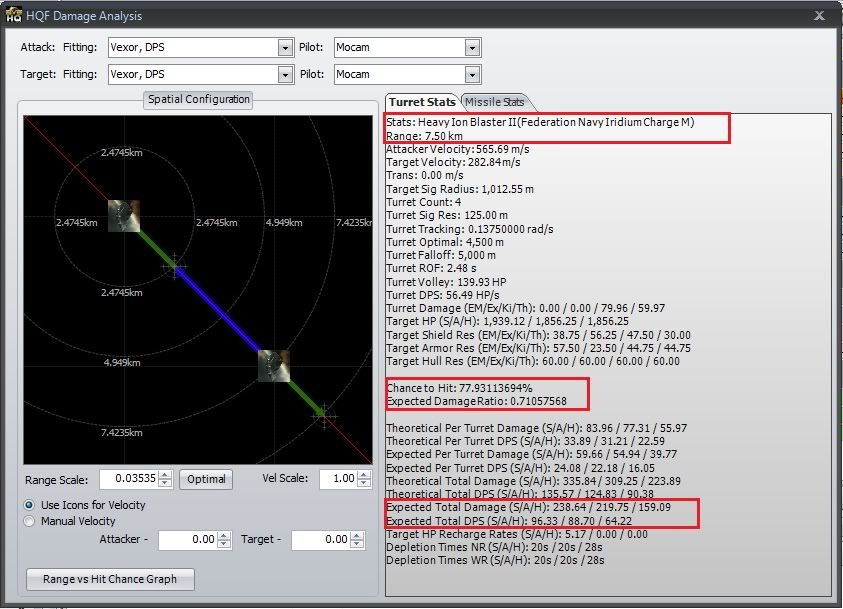The width and height of the screenshot is (843, 609).
Task: Click the Depletion Times WR line
Action: pos(495,560)
